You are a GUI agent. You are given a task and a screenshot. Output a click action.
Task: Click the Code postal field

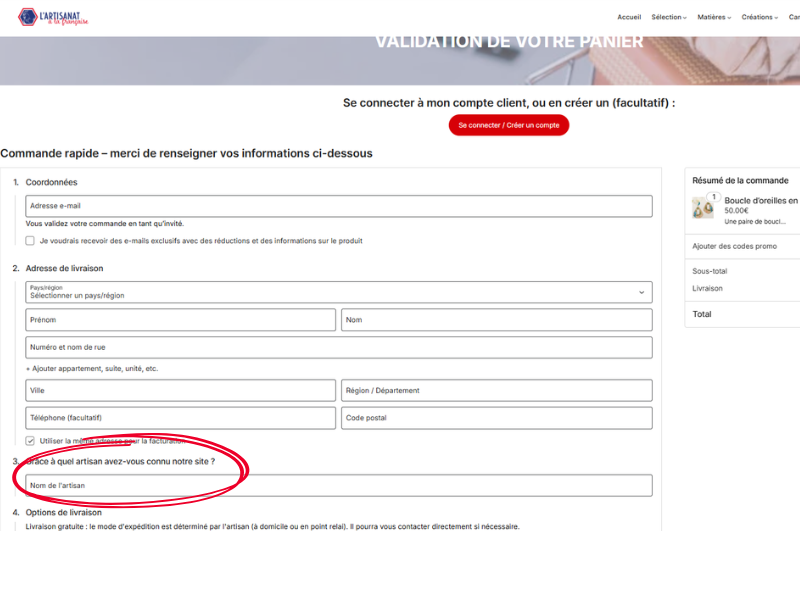(x=496, y=418)
